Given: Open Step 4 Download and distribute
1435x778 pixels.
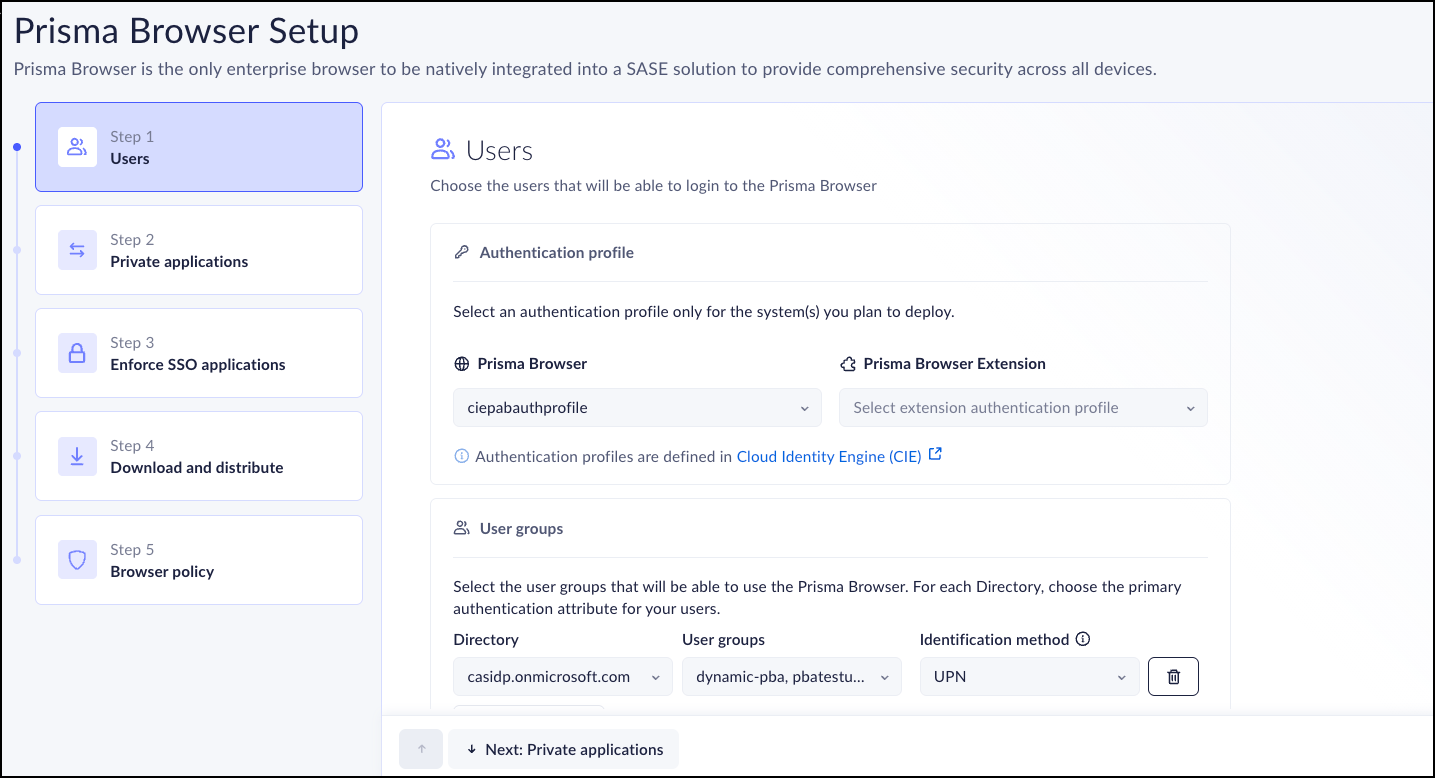Looking at the screenshot, I should (199, 456).
